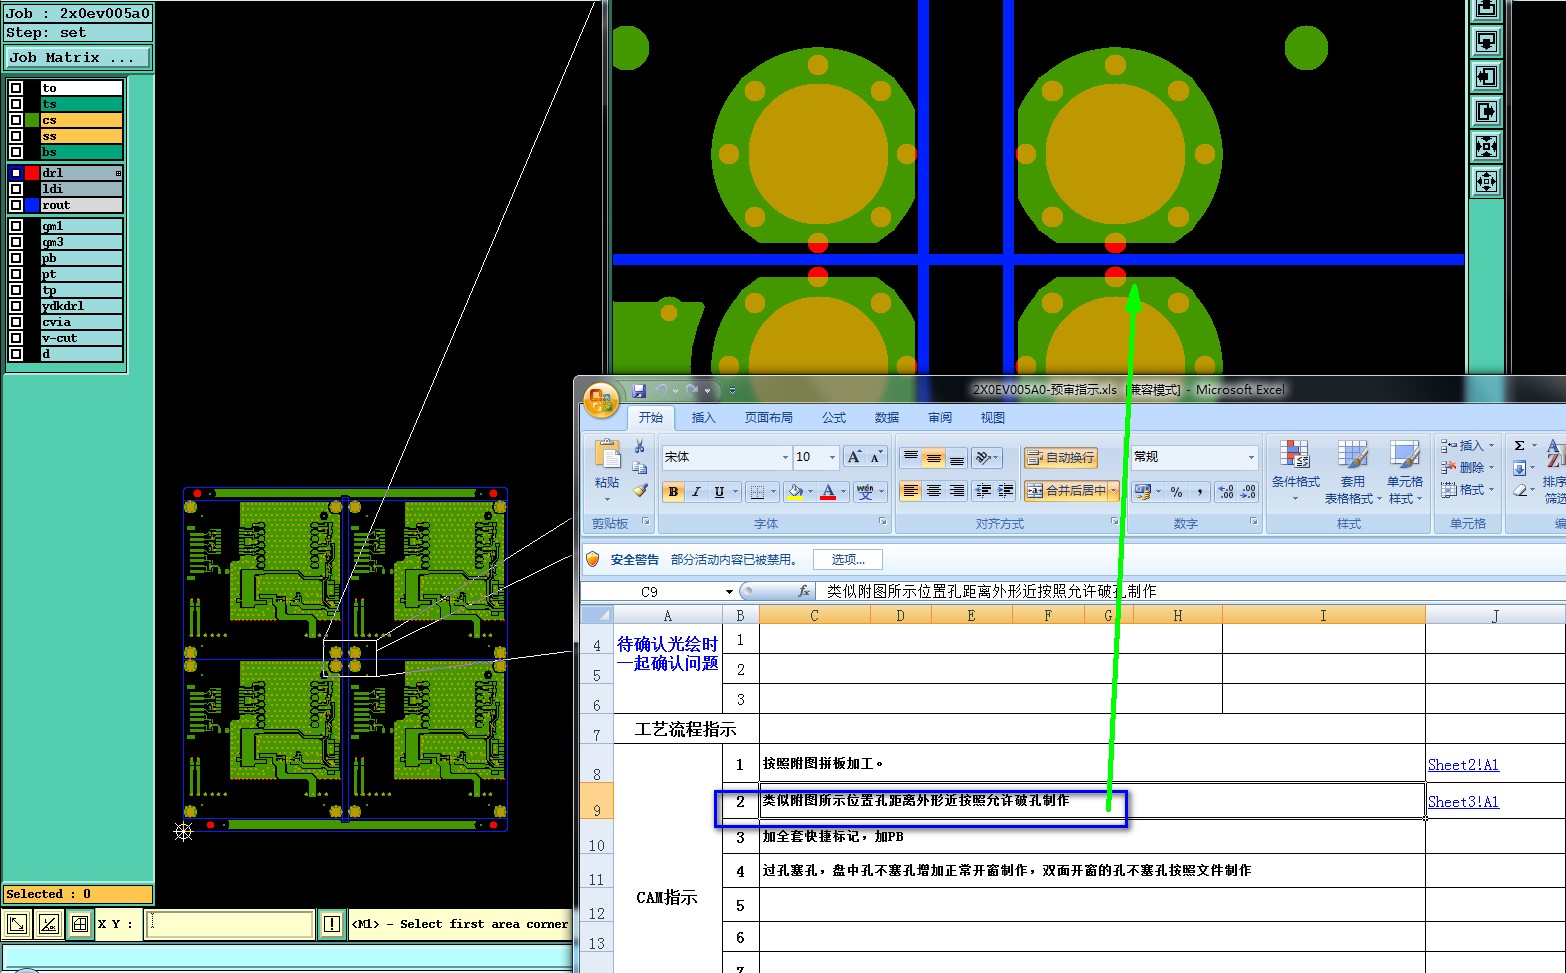The height and width of the screenshot is (973, 1566).
Task: Open the 单元格样式 dropdown
Action: [x=1404, y=470]
